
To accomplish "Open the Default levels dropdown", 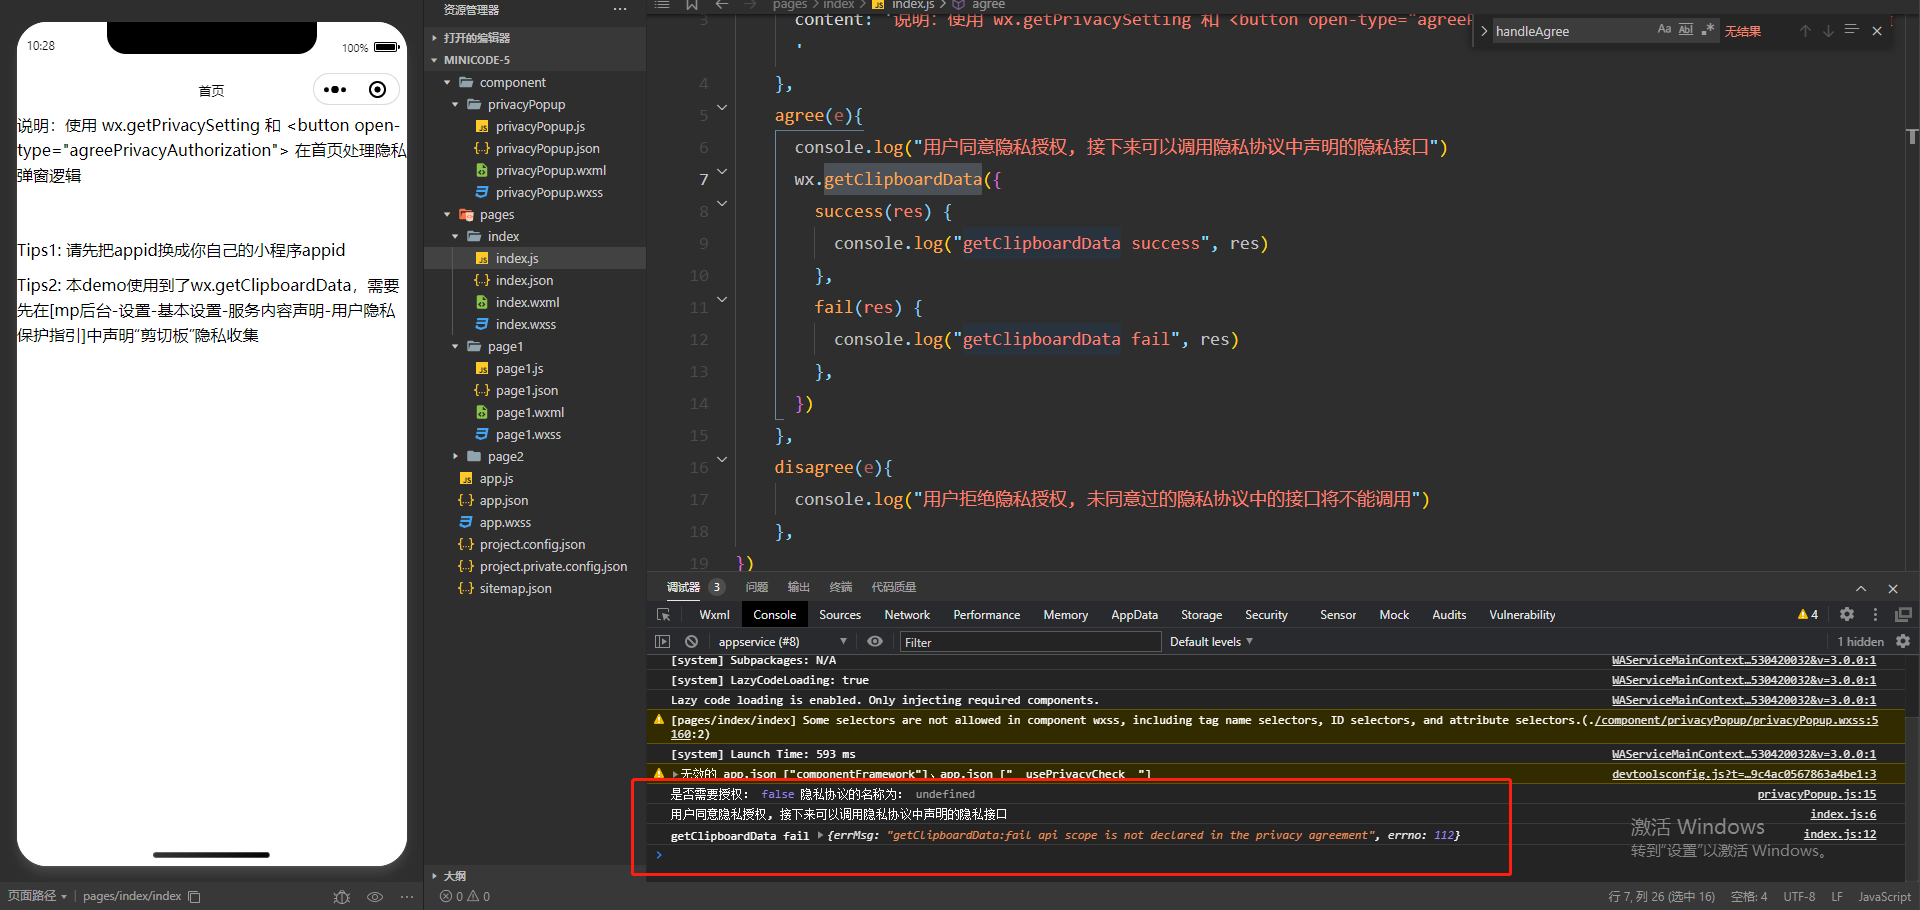I will click(x=1211, y=642).
